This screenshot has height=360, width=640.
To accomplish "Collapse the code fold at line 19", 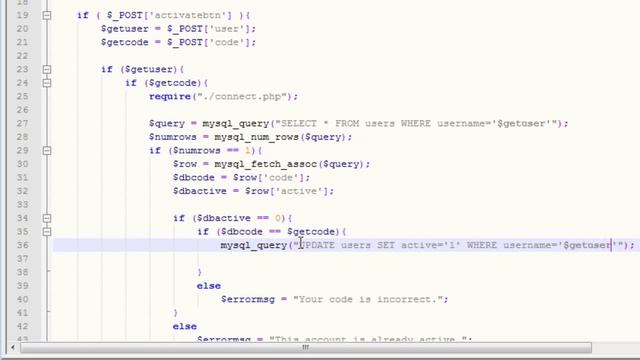I will (47, 16).
